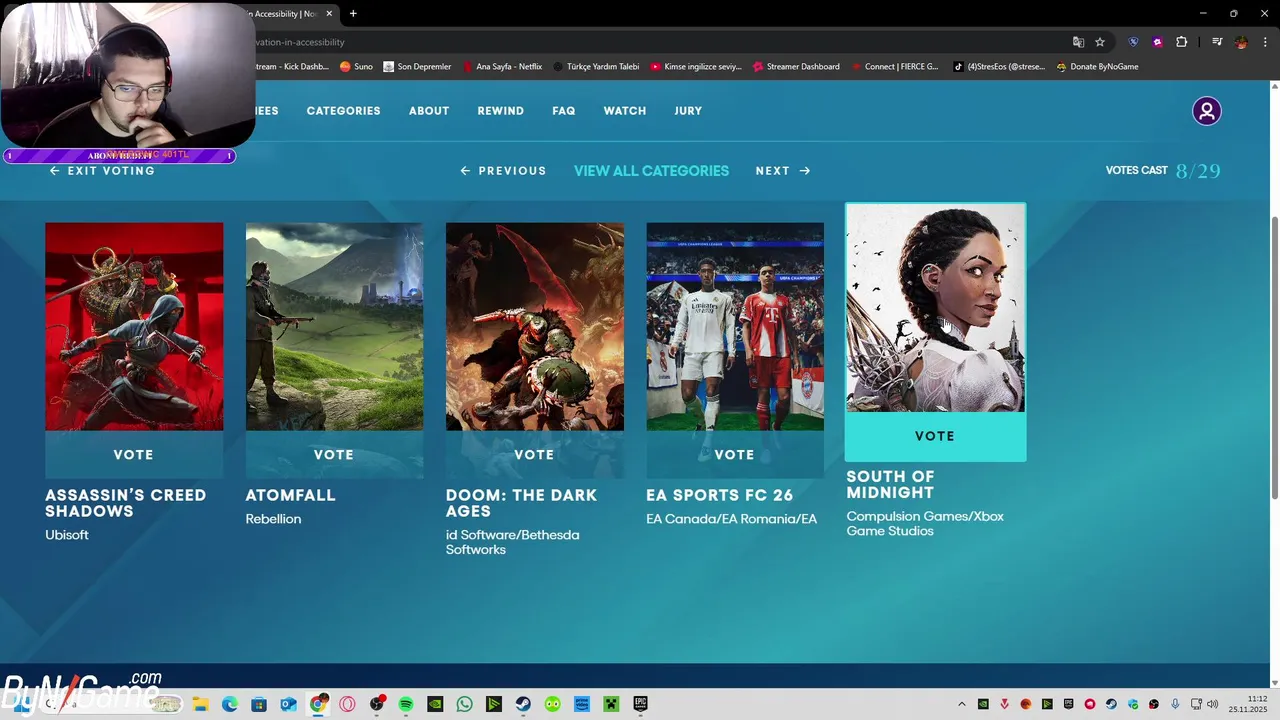Show hidden system tray icons
The height and width of the screenshot is (720, 1280).
click(x=962, y=704)
